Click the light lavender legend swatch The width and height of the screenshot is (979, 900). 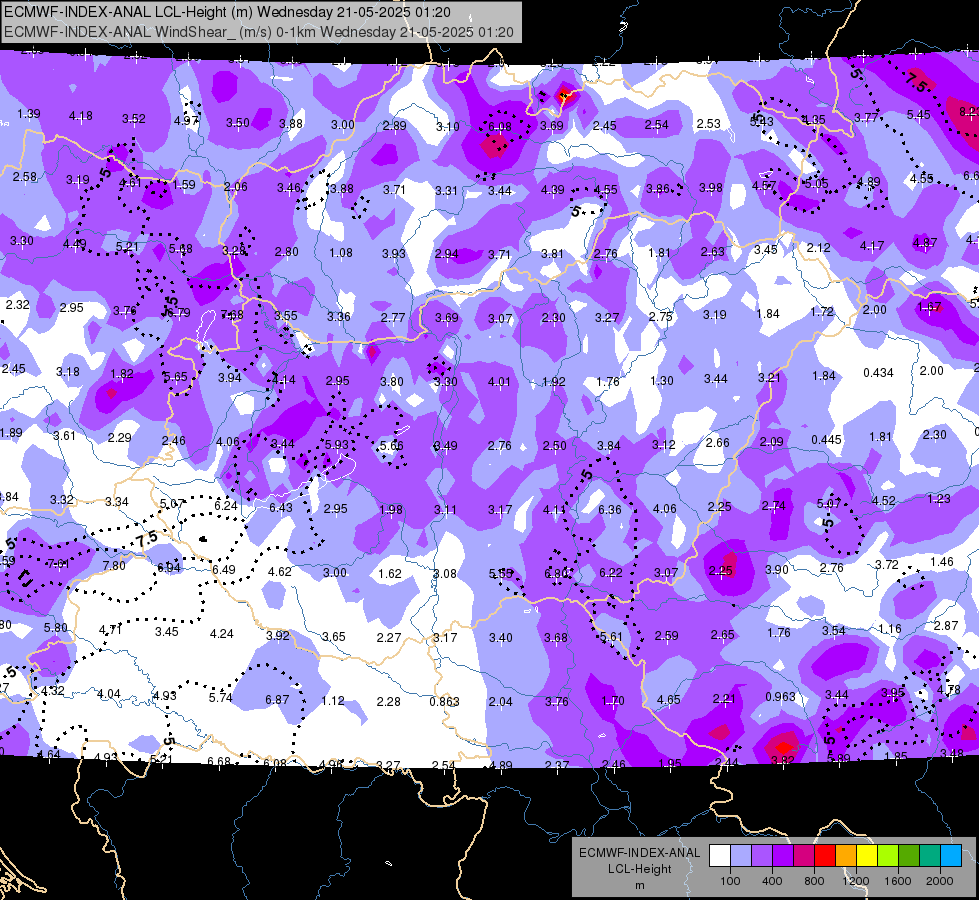pyautogui.click(x=741, y=856)
